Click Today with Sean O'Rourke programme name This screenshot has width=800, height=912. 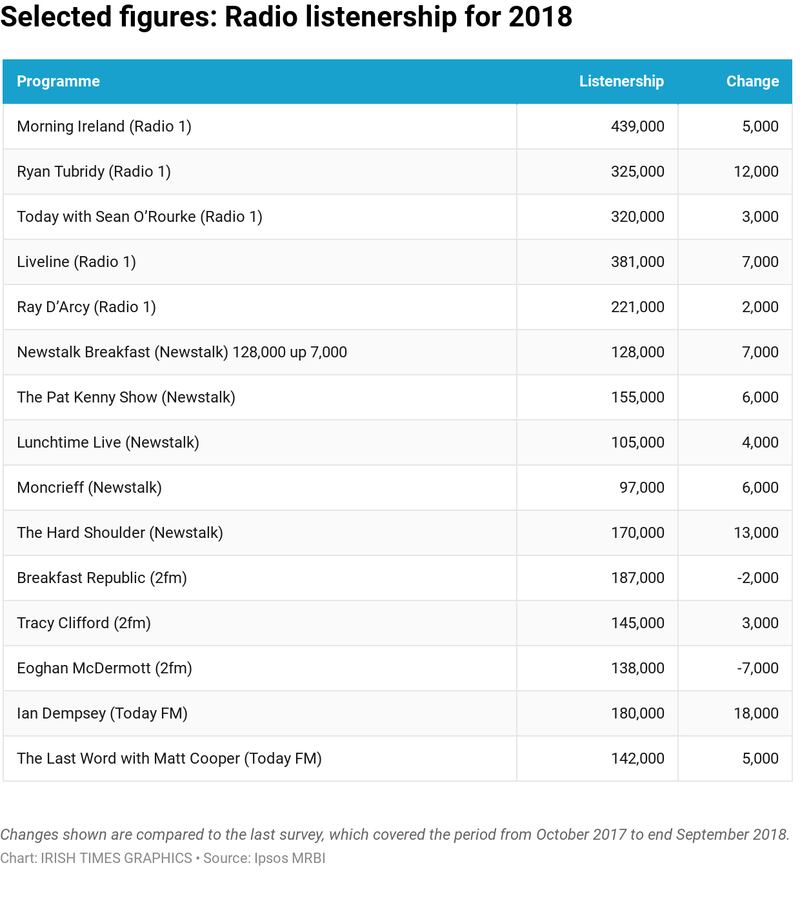point(139,217)
